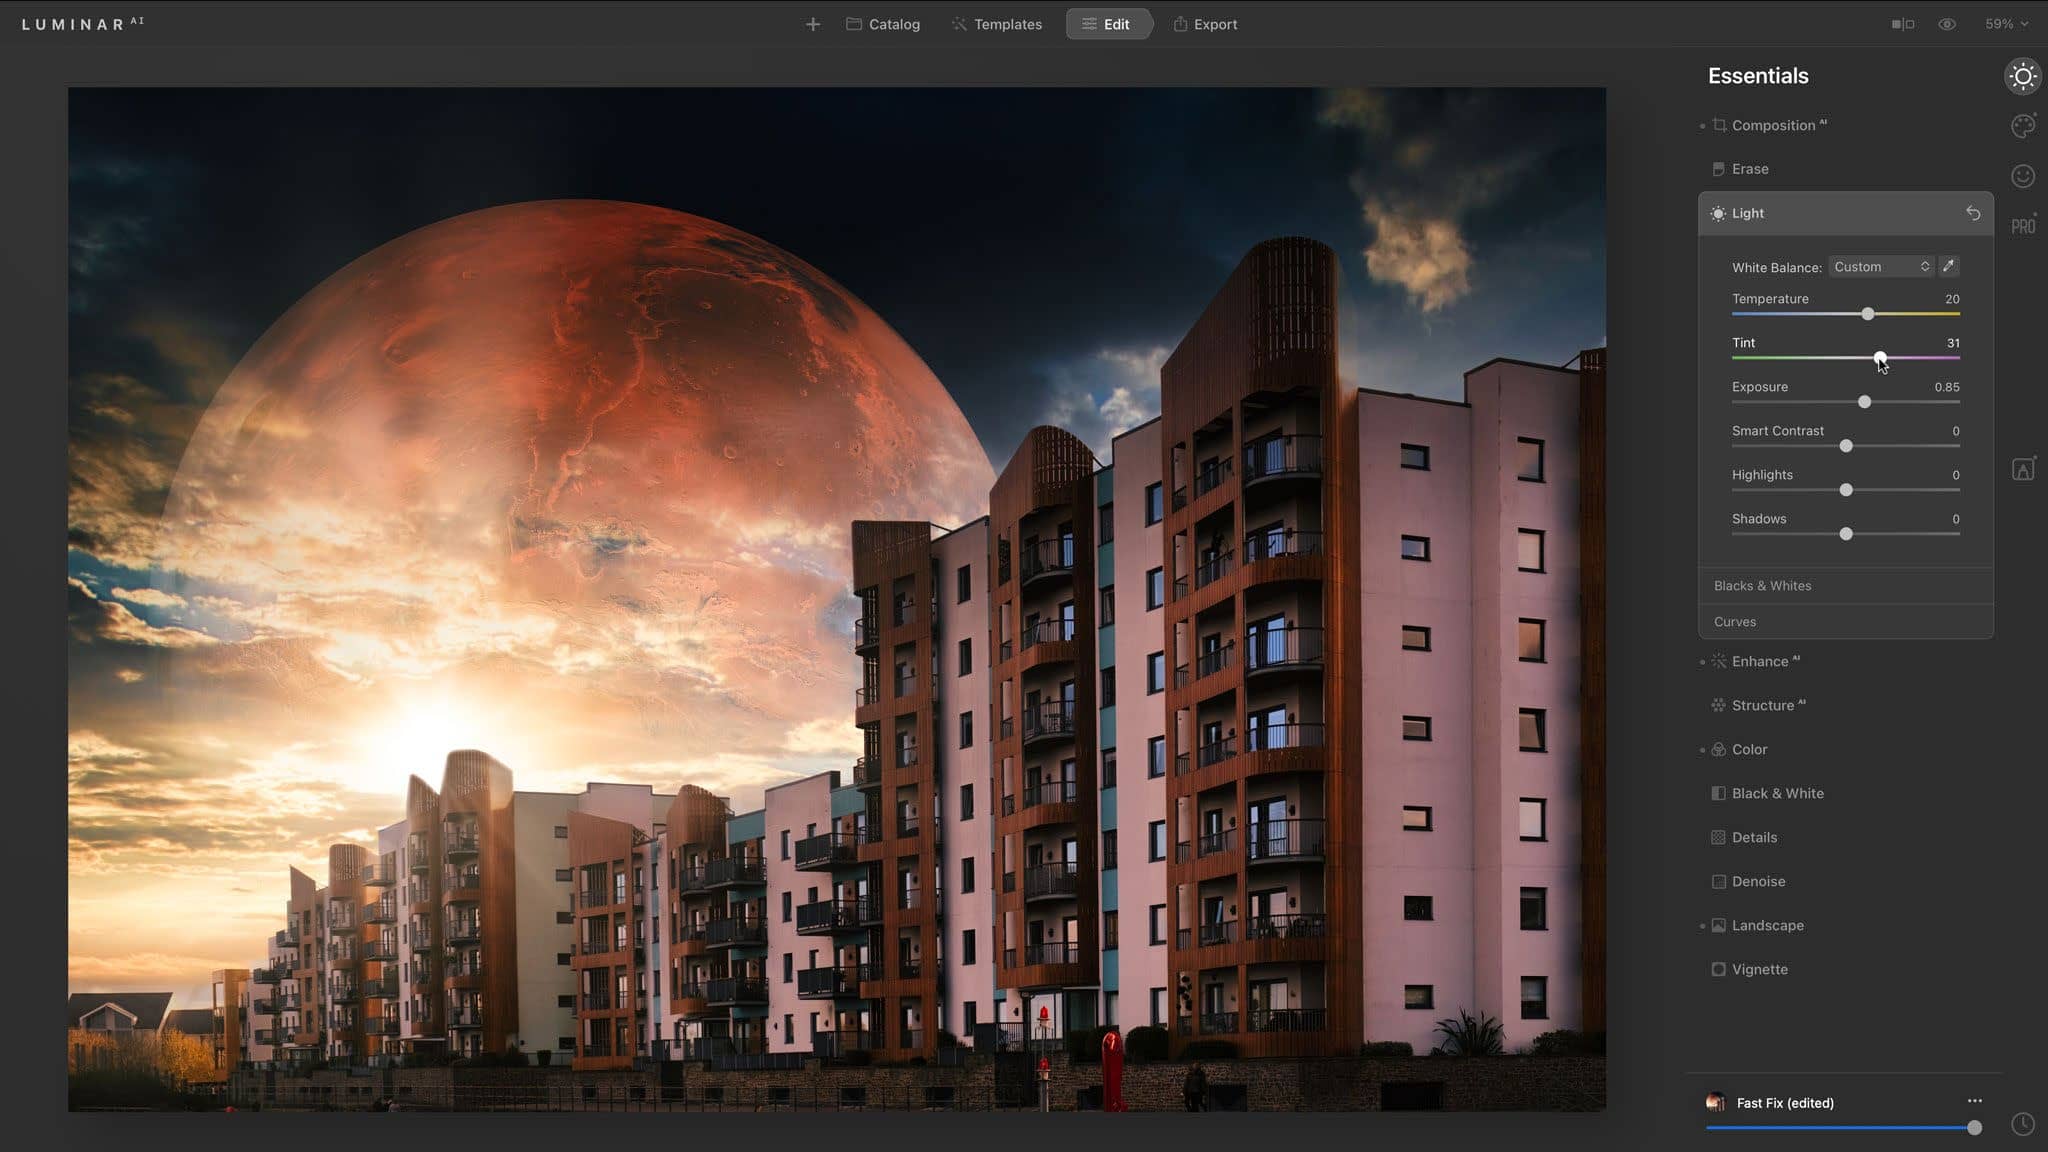Open the PRO tools category
2048x1152 pixels.
tap(2022, 226)
